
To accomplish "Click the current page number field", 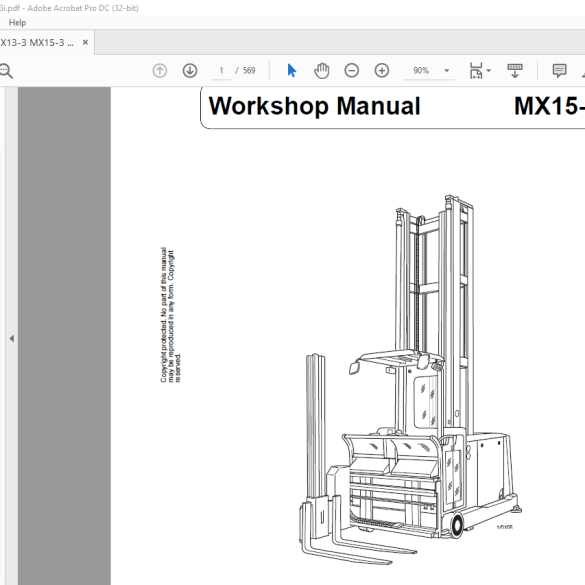I will [x=221, y=71].
